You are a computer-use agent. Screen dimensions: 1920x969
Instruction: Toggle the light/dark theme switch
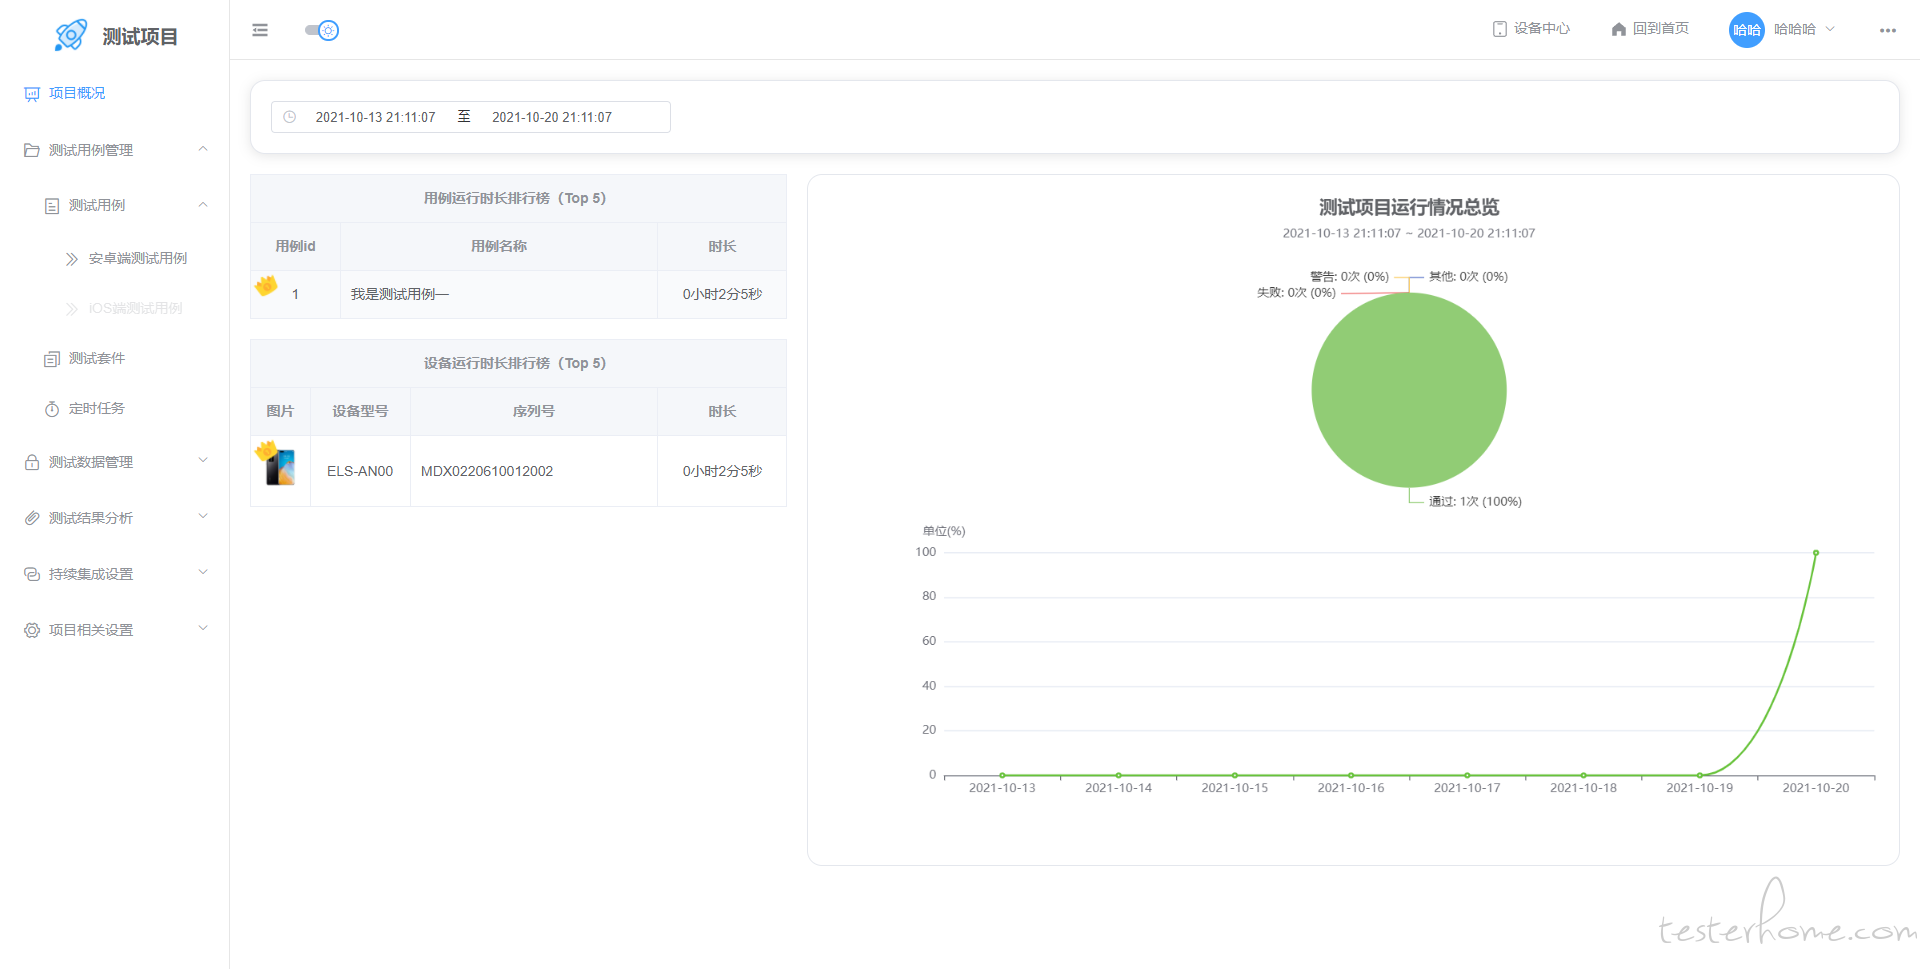click(x=322, y=30)
